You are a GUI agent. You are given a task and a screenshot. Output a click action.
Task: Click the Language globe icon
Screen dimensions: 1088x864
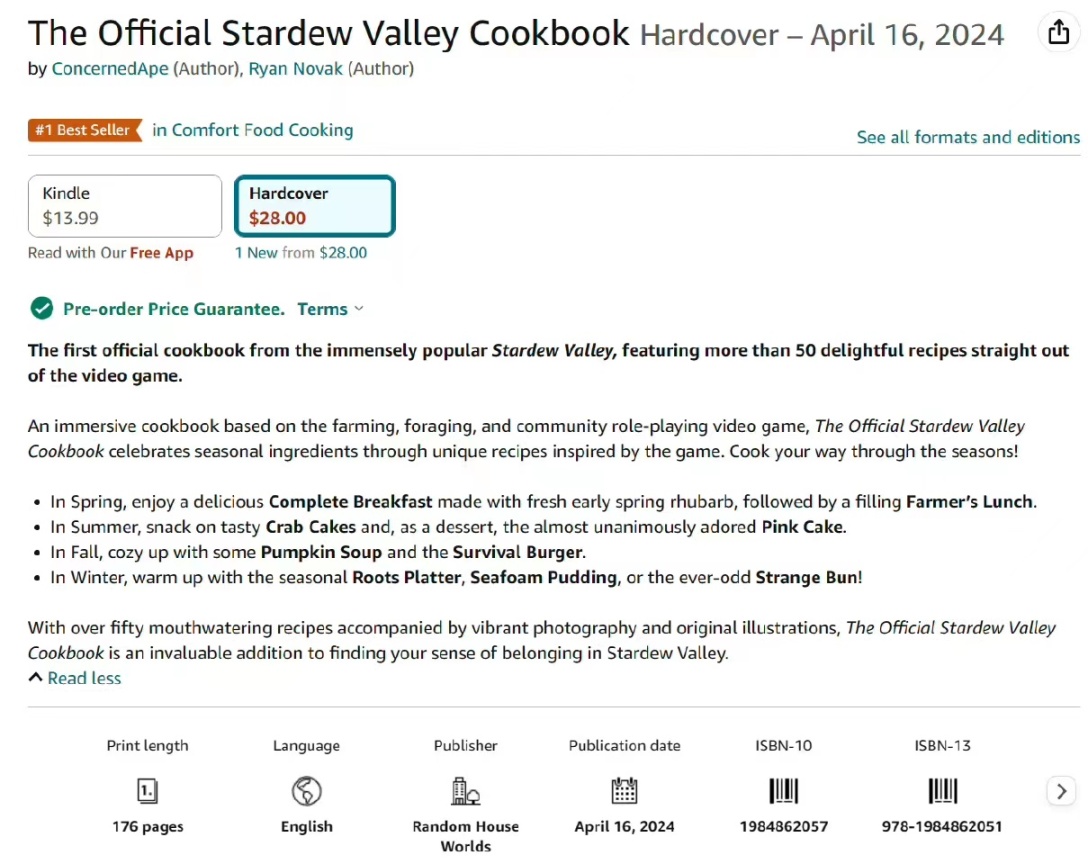[306, 790]
